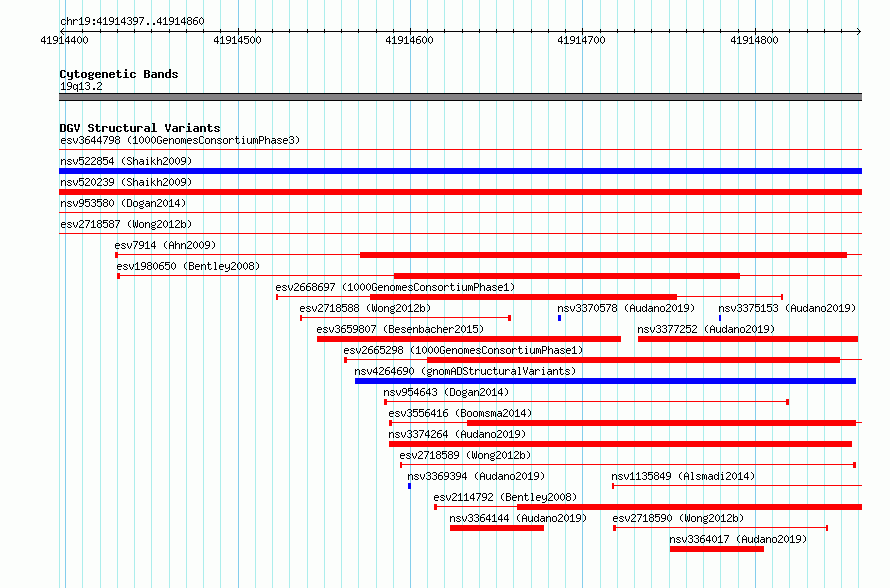Click the esv3644798 variant label

coord(180,140)
